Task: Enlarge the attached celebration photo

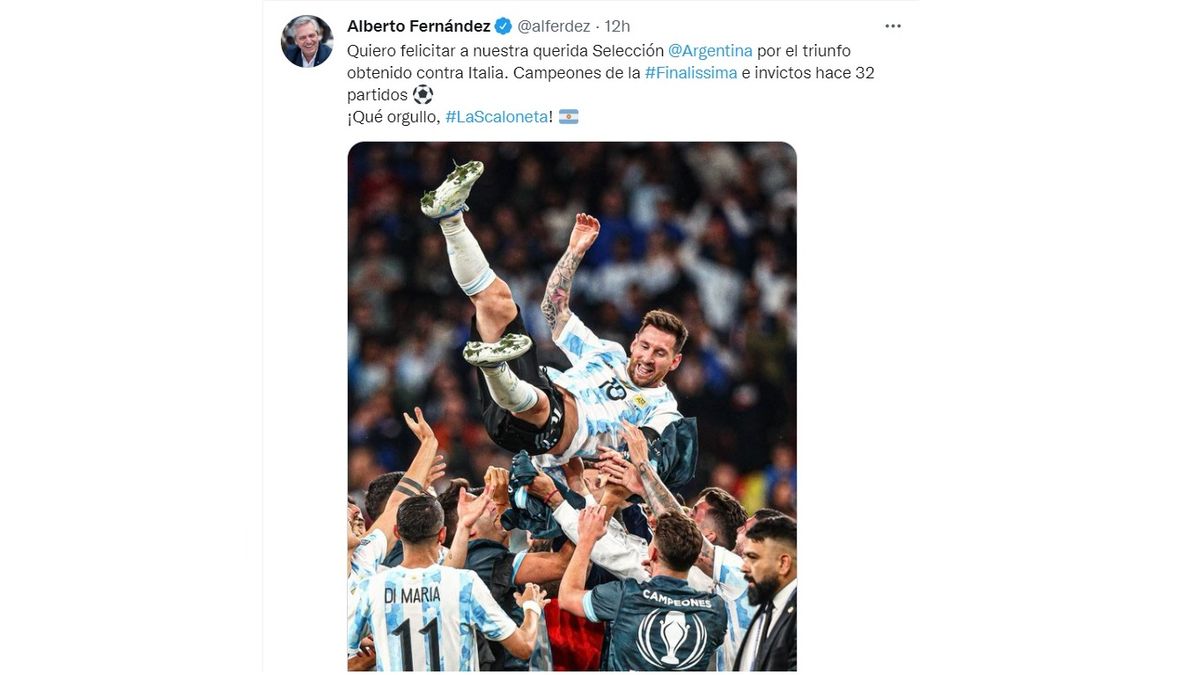Action: (x=572, y=406)
